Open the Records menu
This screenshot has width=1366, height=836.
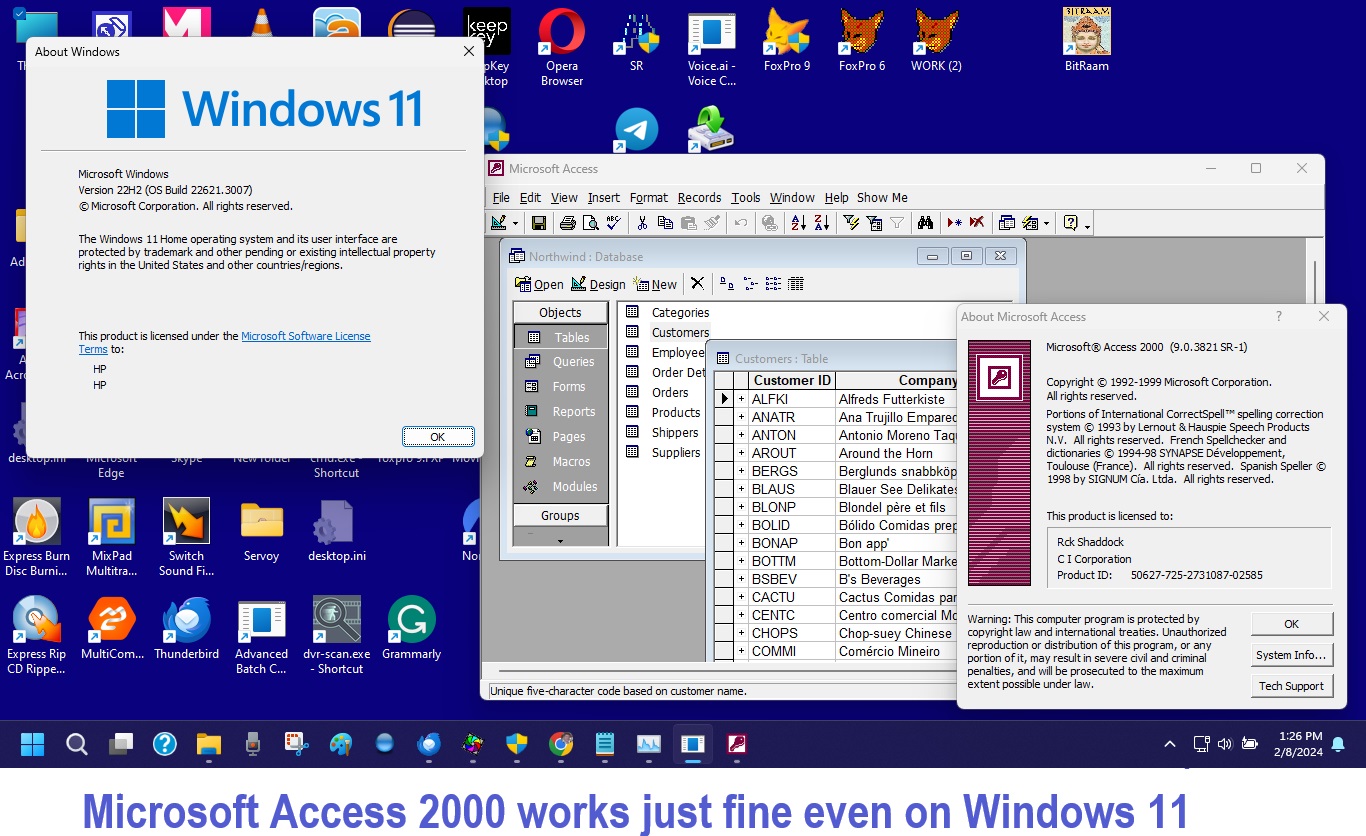click(x=699, y=198)
